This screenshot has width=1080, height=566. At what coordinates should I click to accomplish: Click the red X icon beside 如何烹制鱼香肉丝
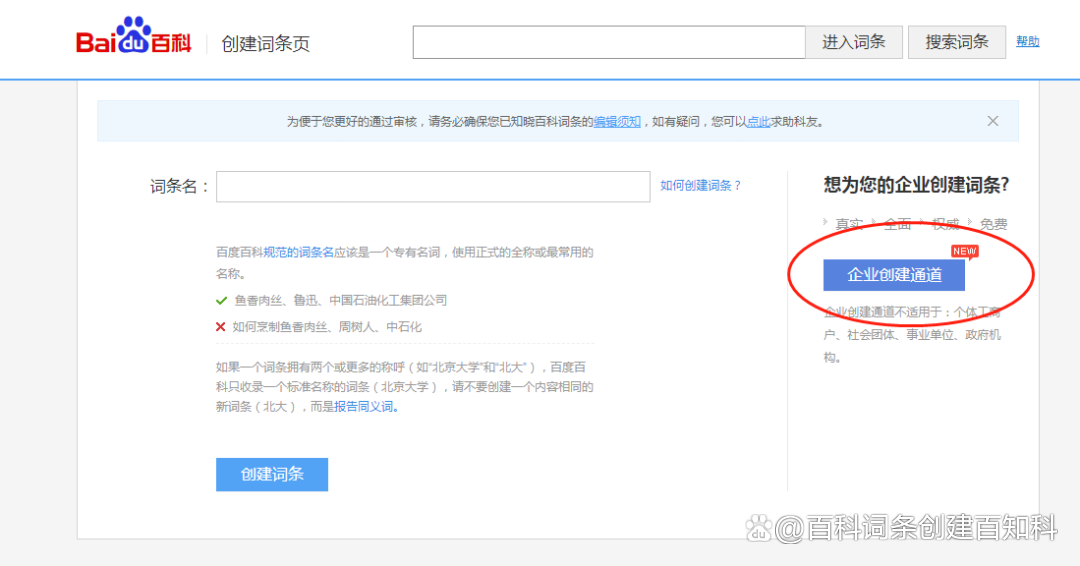[x=222, y=327]
